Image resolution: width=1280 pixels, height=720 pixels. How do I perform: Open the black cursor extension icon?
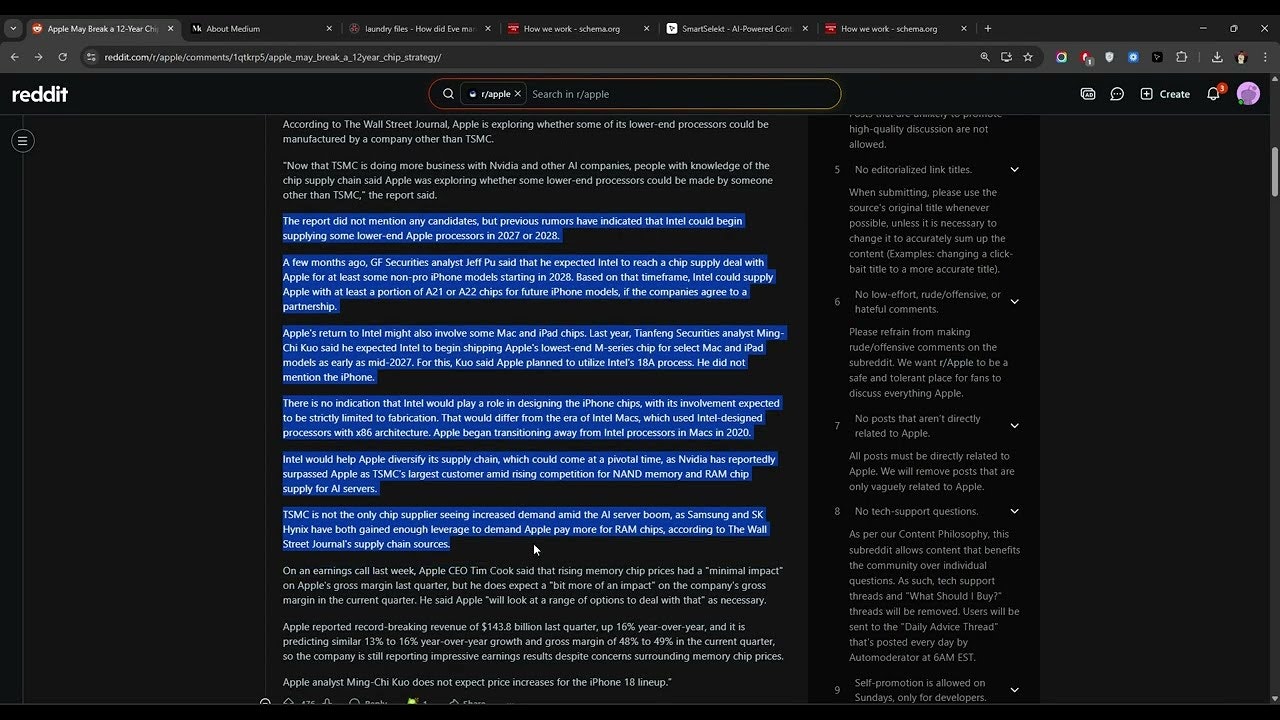tap(1157, 57)
